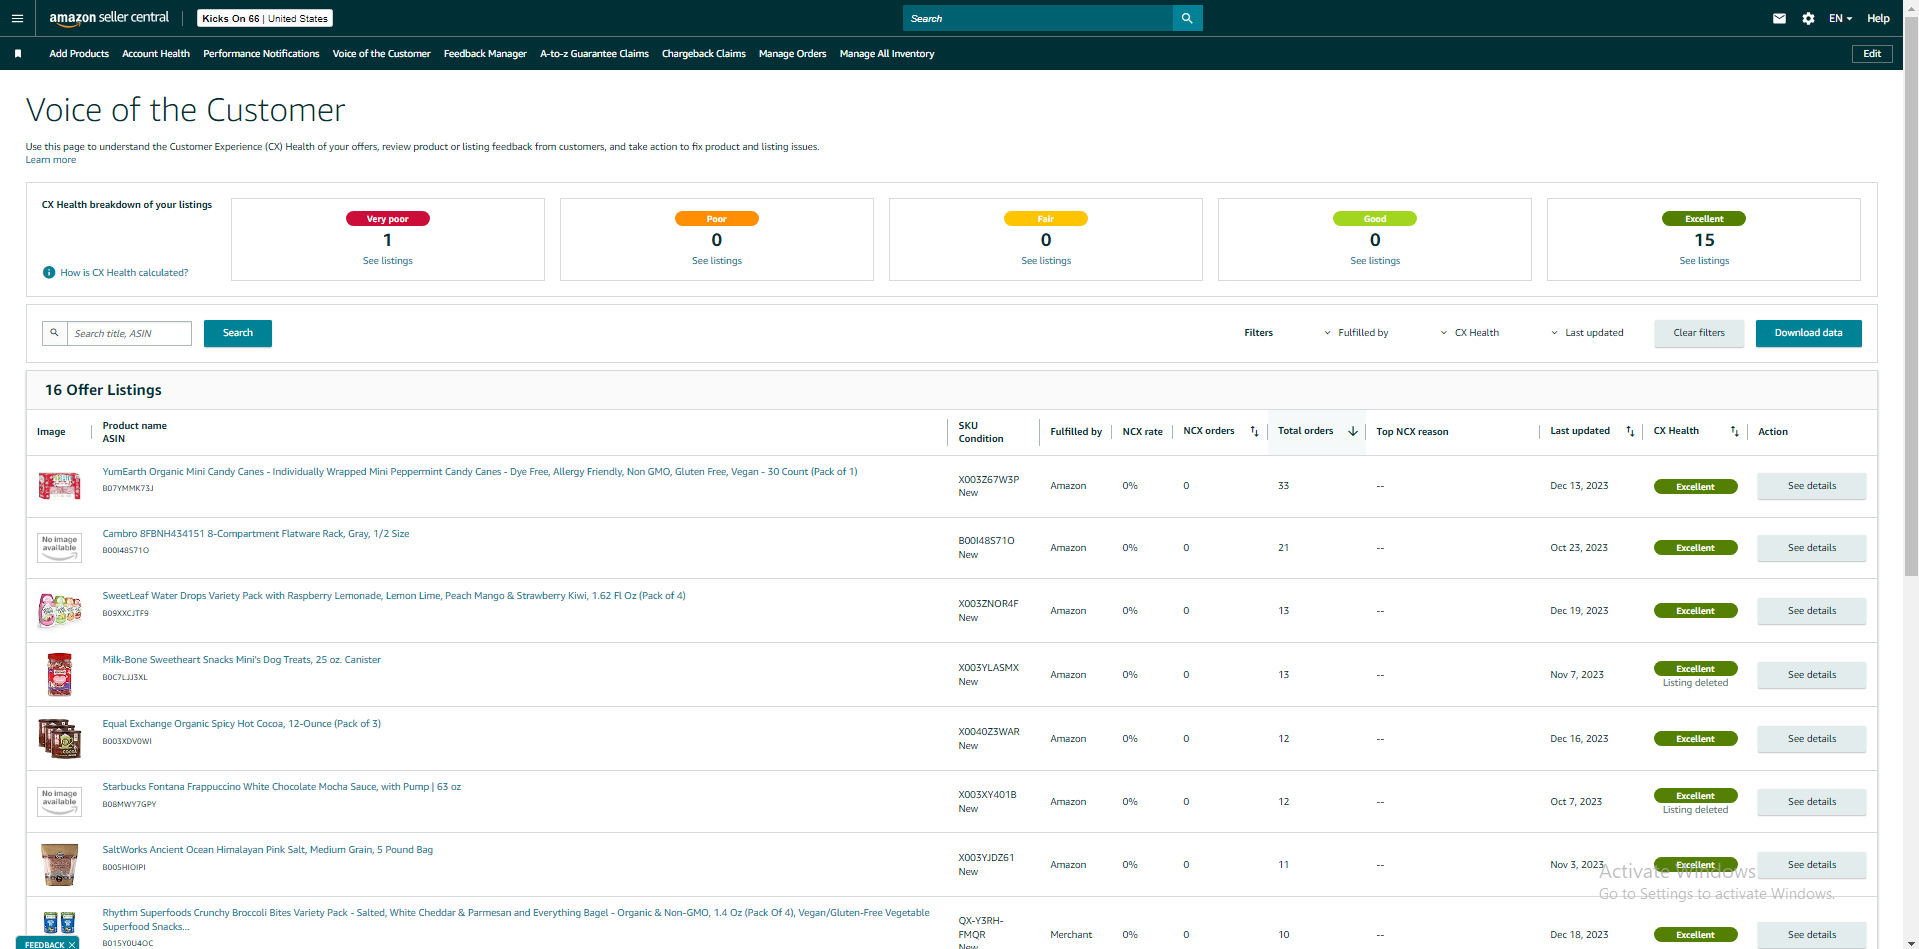1919x949 pixels.
Task: Open the messages envelope icon
Action: pos(1779,18)
